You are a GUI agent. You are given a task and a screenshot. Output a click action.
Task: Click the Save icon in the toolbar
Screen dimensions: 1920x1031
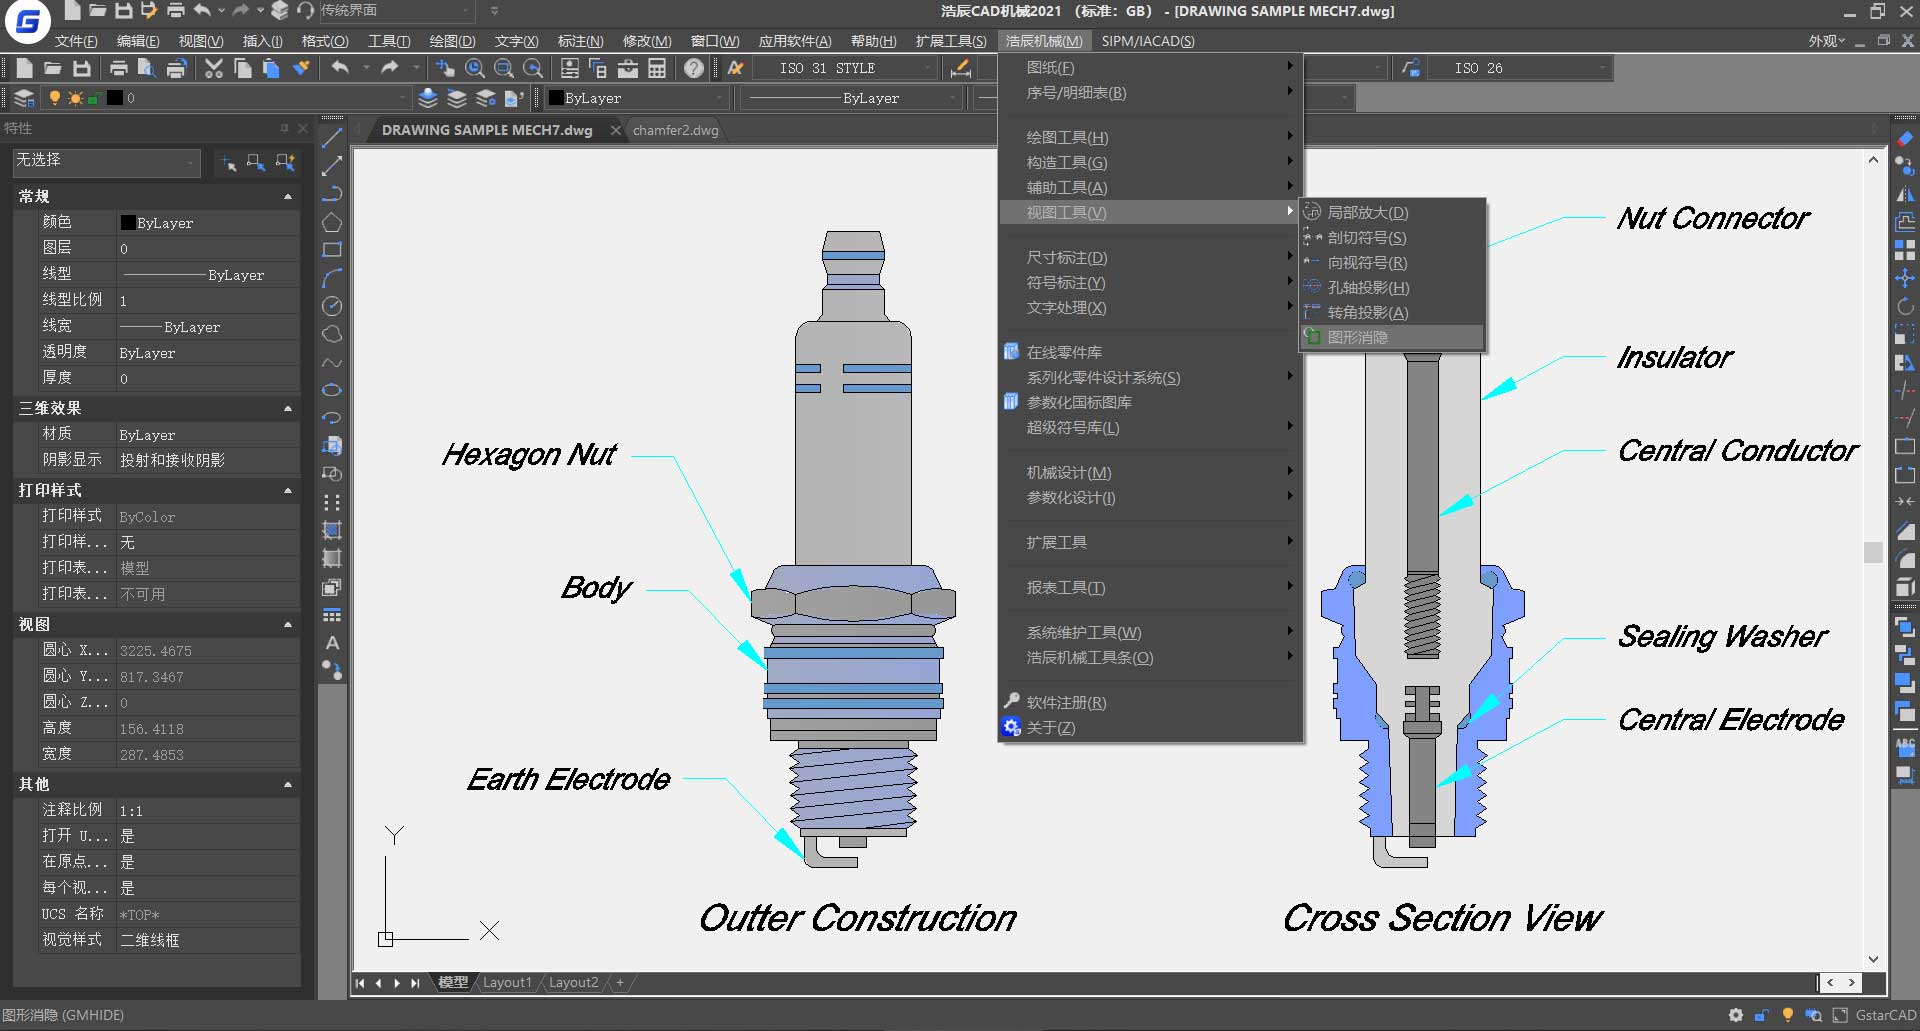[82, 68]
